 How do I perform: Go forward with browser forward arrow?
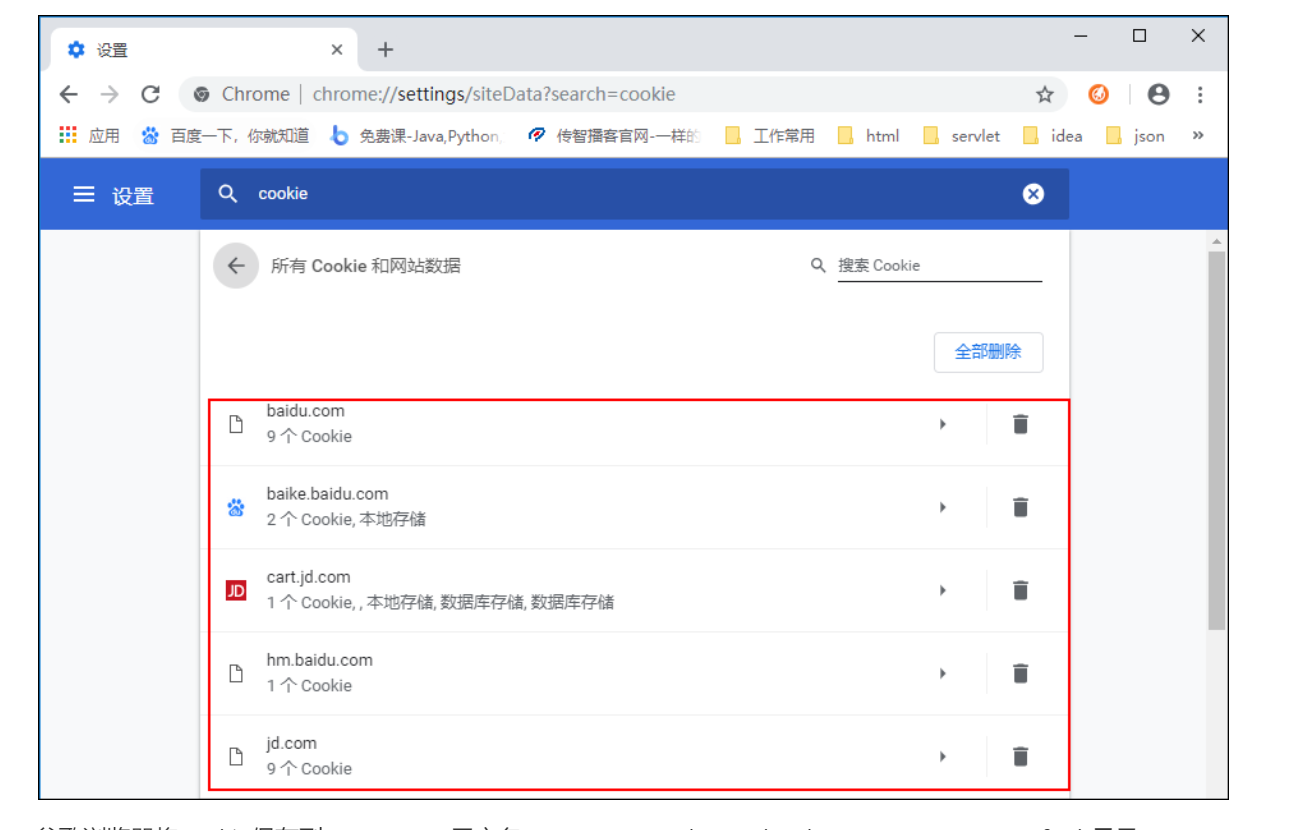pos(110,94)
